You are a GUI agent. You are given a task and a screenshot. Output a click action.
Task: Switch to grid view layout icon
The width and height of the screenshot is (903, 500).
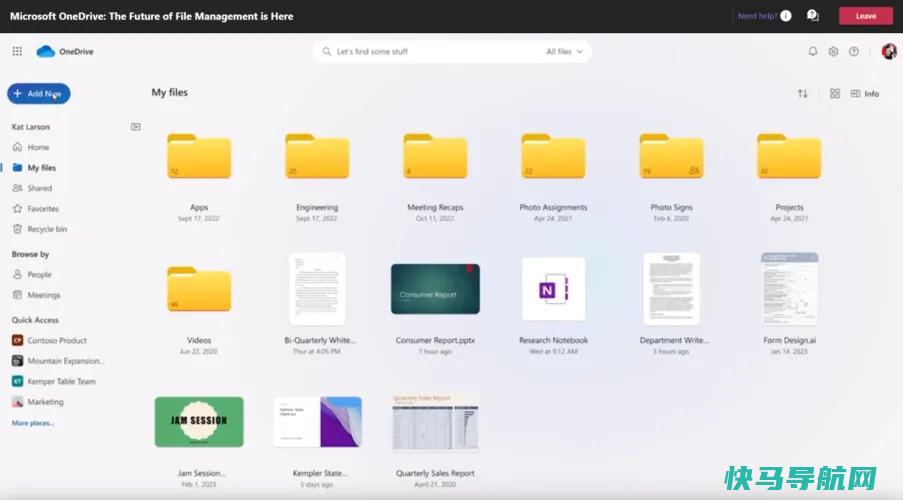click(834, 93)
